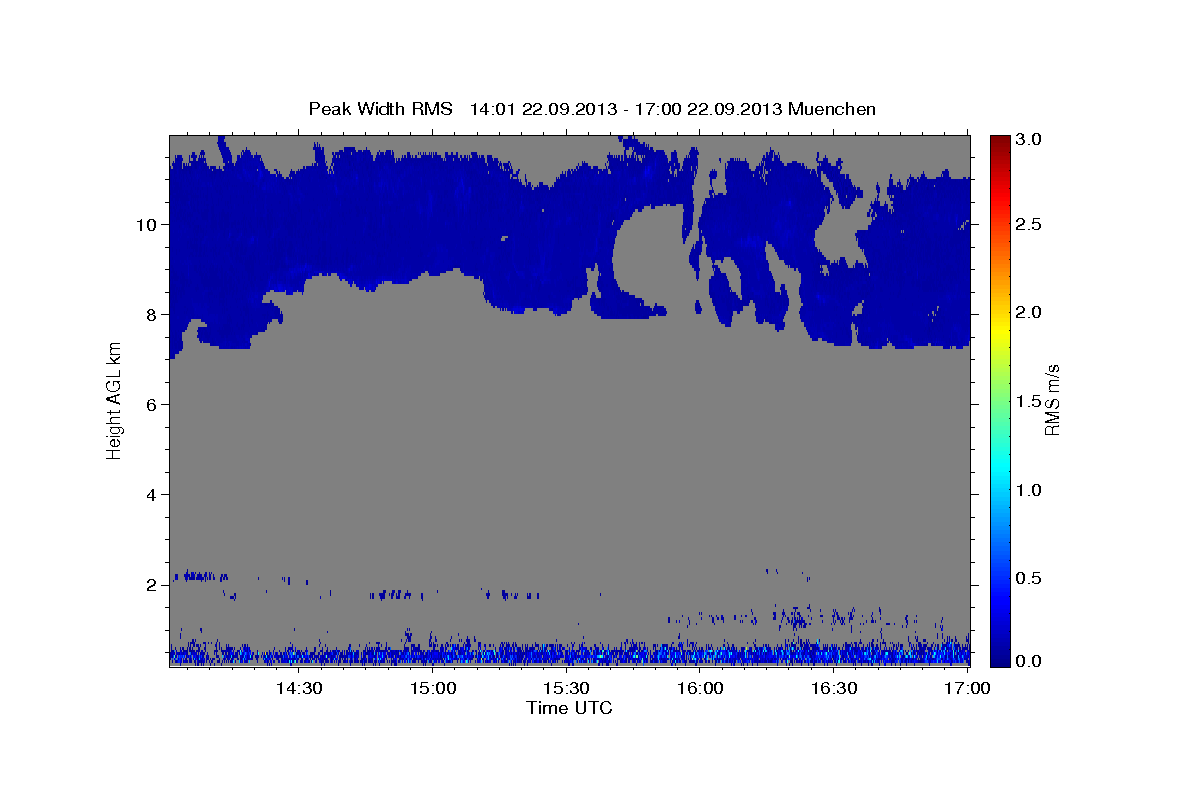Click the 14:30 time tick label

click(299, 688)
